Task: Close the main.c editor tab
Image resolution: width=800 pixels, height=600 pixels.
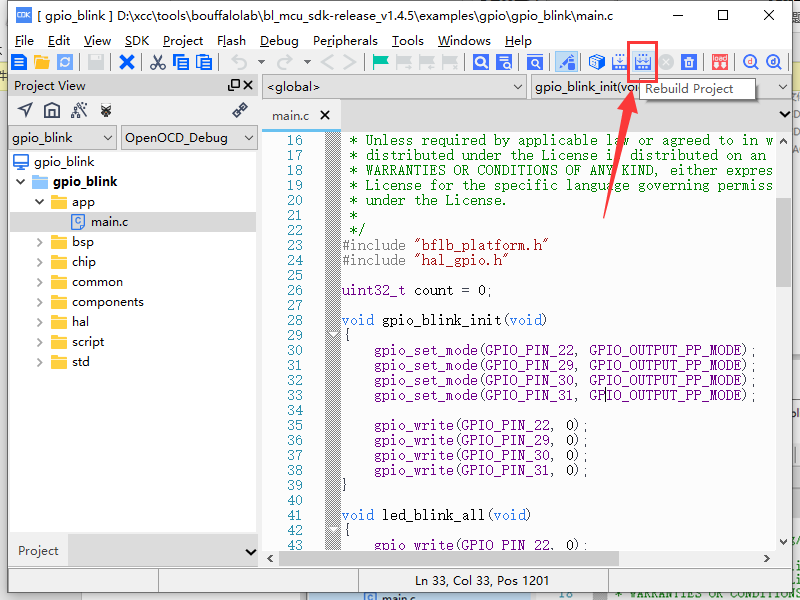Action: pos(324,116)
